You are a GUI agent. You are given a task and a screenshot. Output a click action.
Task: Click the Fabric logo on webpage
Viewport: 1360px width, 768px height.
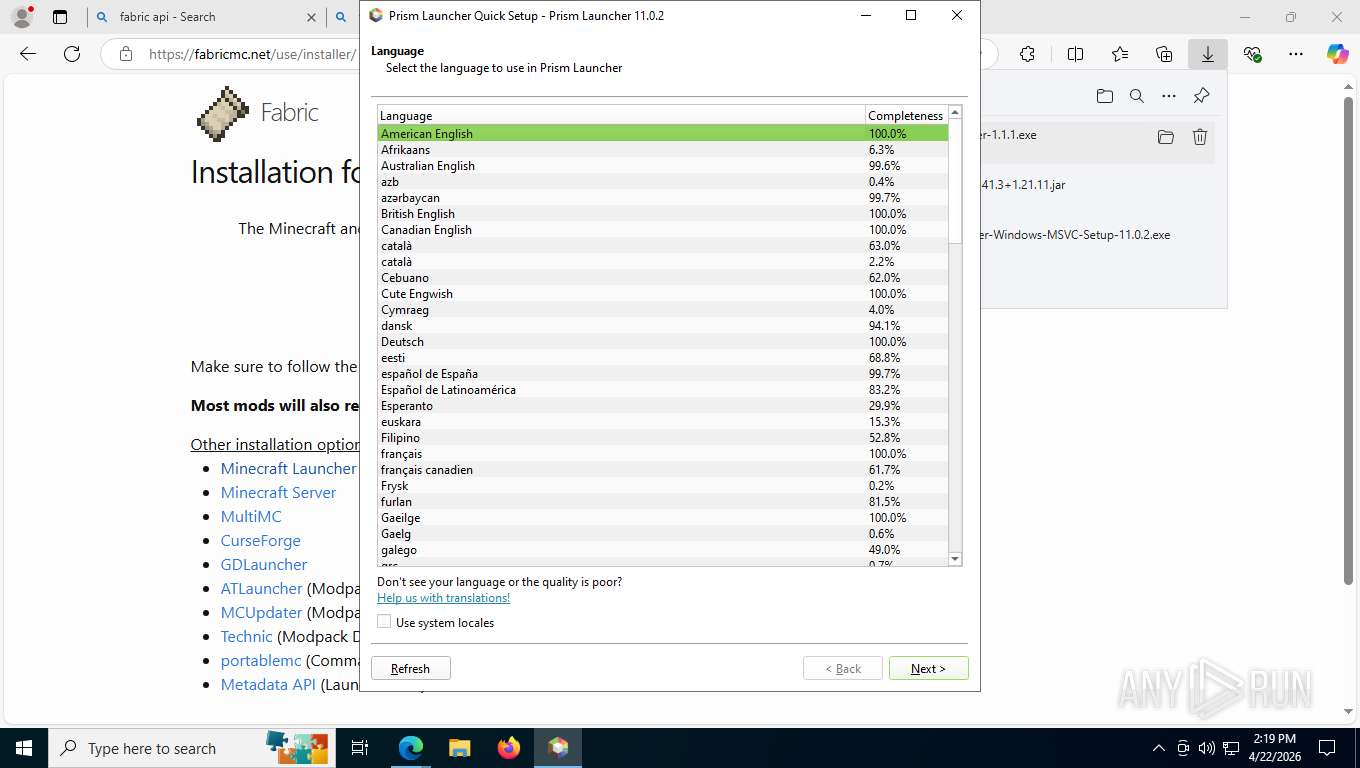pos(222,113)
